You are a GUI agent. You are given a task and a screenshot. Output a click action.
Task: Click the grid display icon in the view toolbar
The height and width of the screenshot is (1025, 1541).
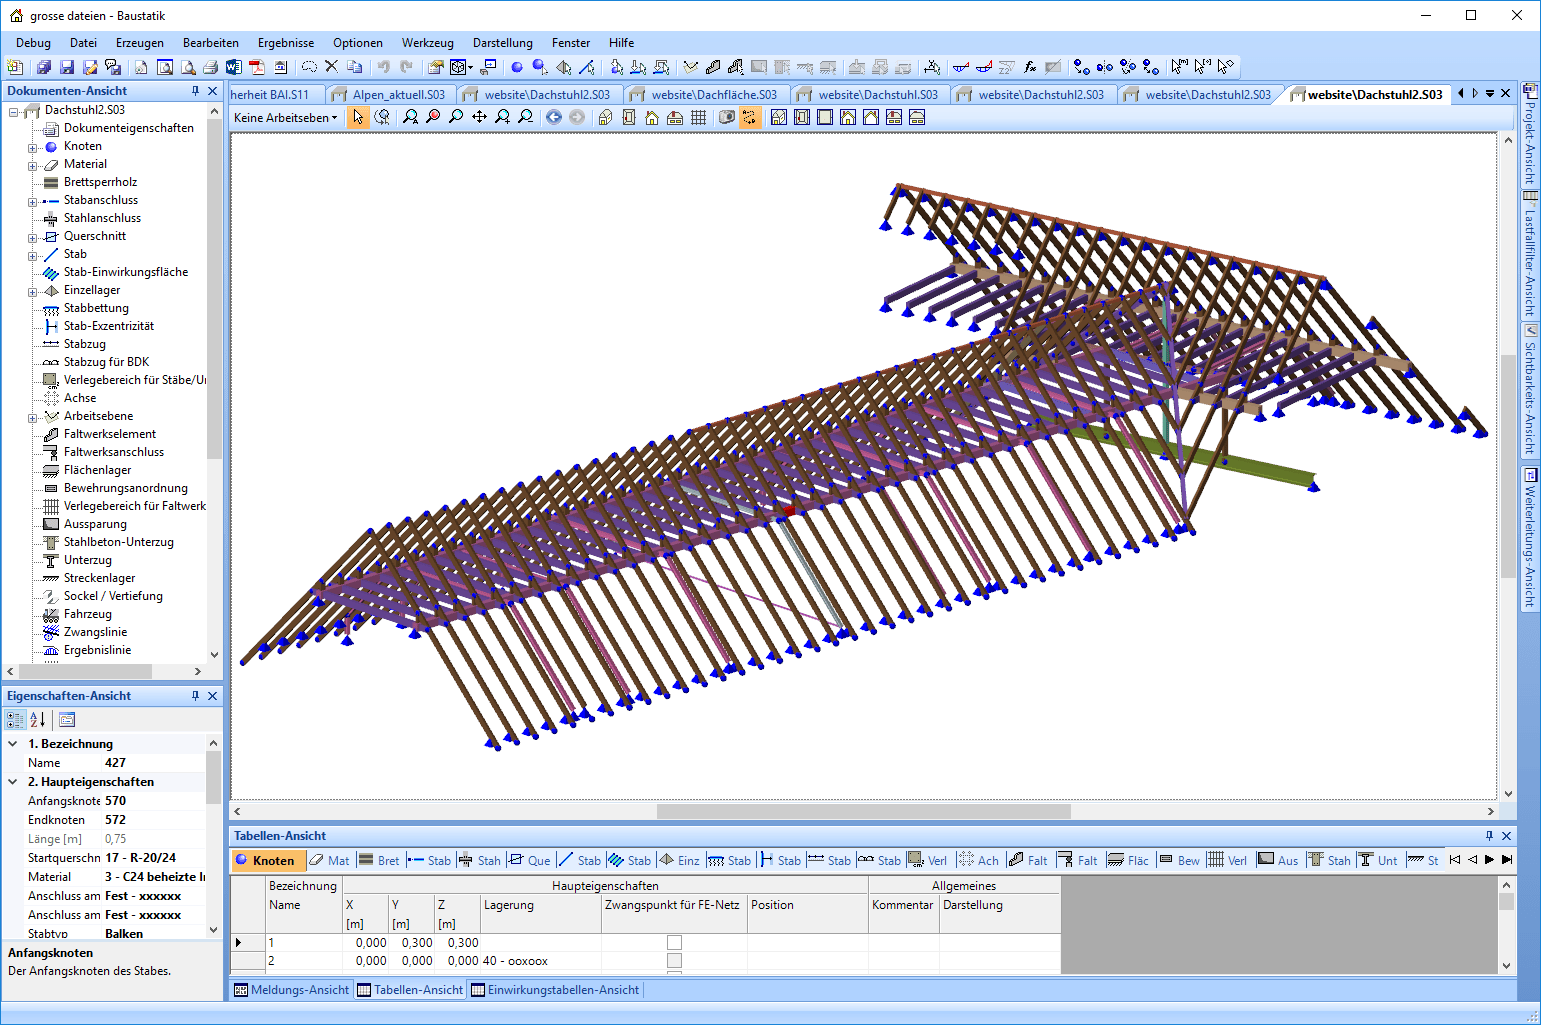[x=698, y=117]
